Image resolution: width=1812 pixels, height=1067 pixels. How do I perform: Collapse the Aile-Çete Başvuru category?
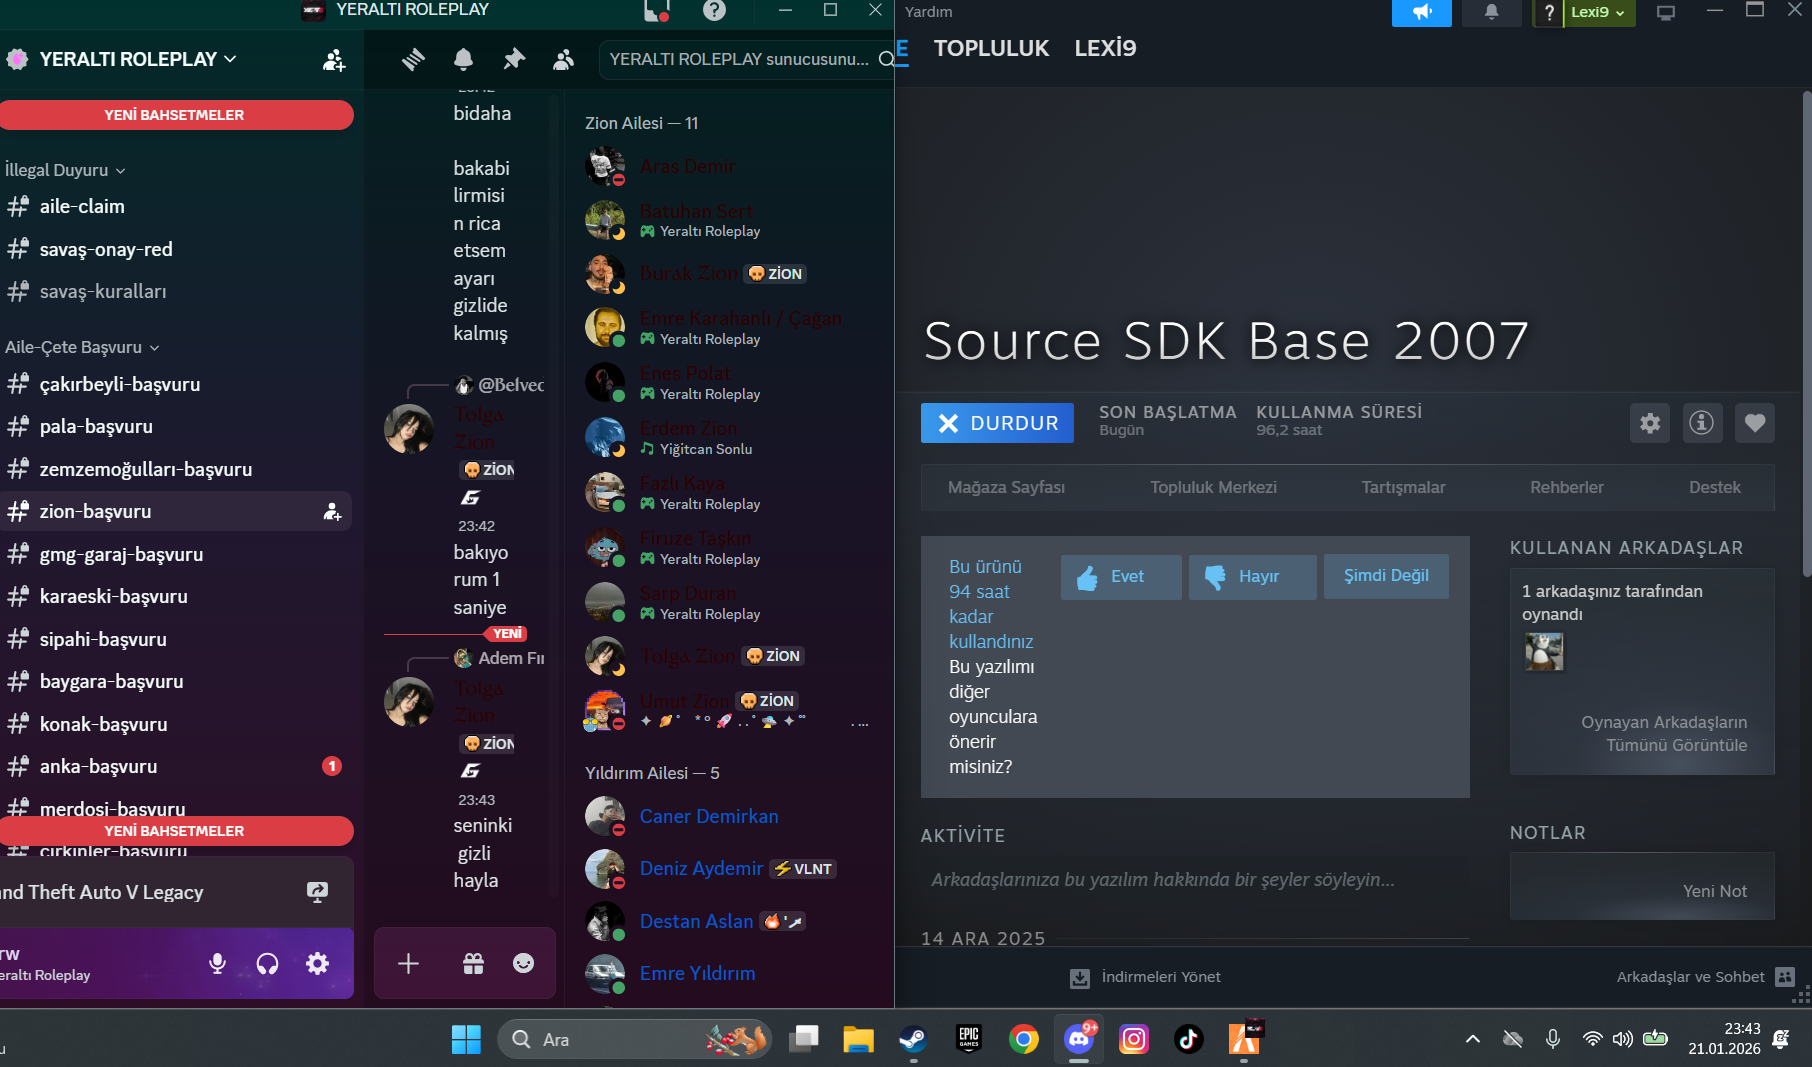(82, 347)
